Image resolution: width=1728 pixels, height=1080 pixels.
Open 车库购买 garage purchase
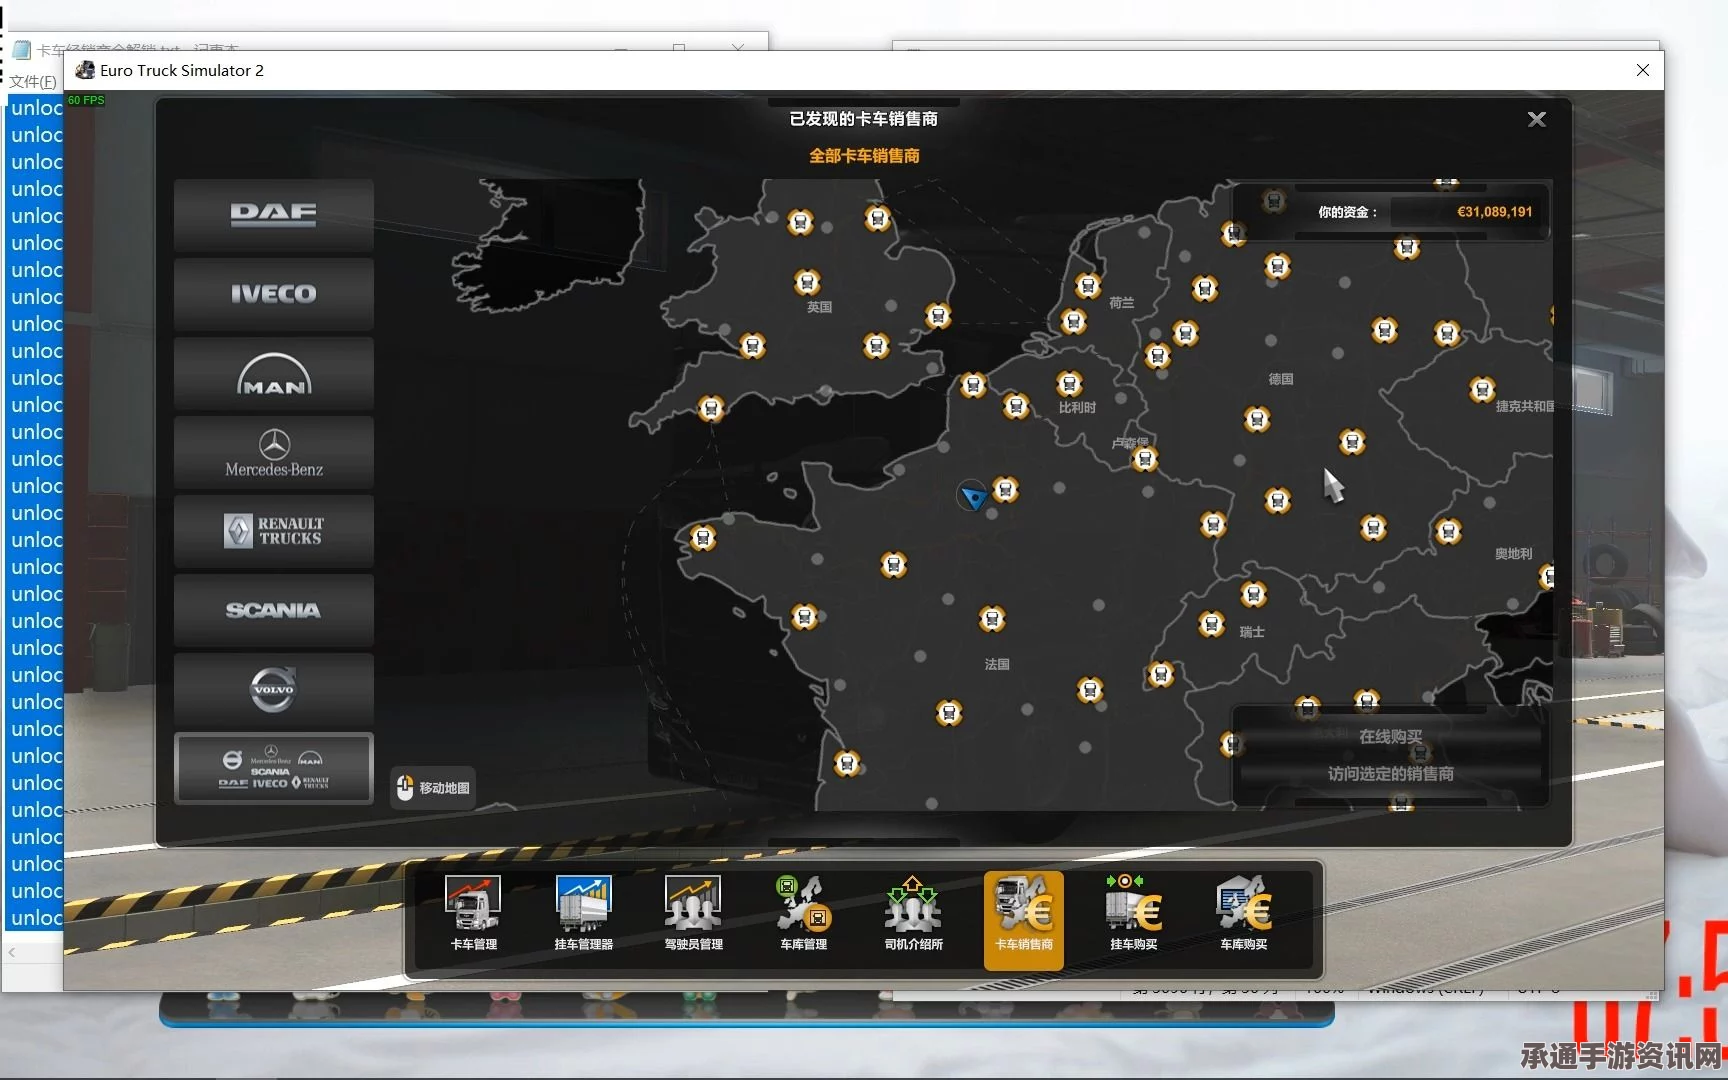1244,915
